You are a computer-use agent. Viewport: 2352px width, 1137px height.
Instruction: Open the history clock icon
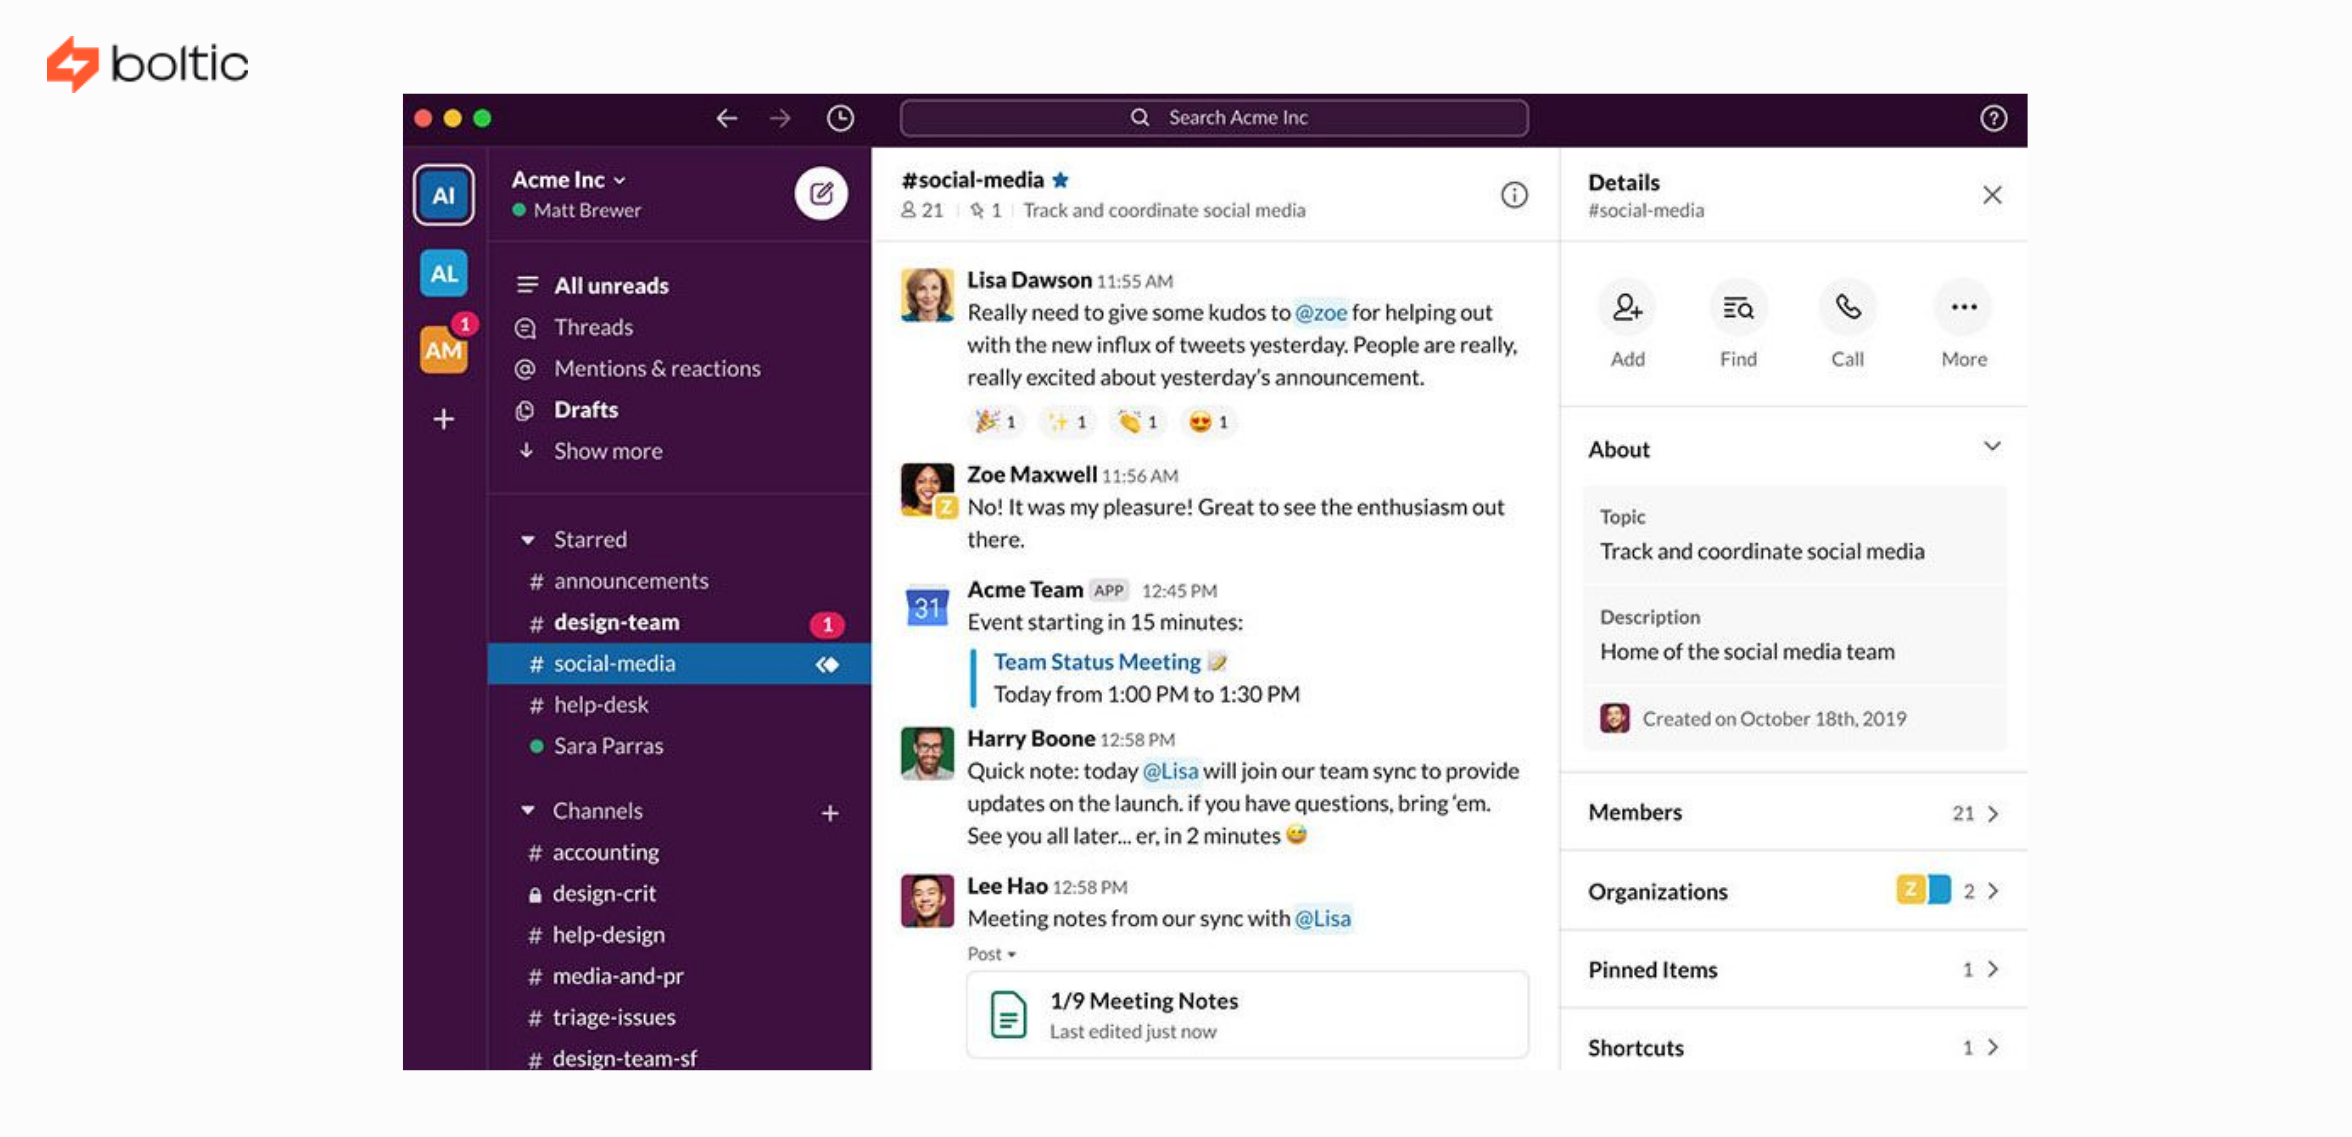click(x=840, y=118)
